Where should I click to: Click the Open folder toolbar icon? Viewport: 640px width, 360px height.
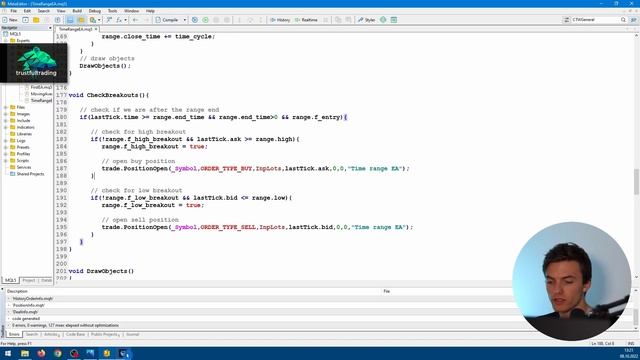point(36,20)
